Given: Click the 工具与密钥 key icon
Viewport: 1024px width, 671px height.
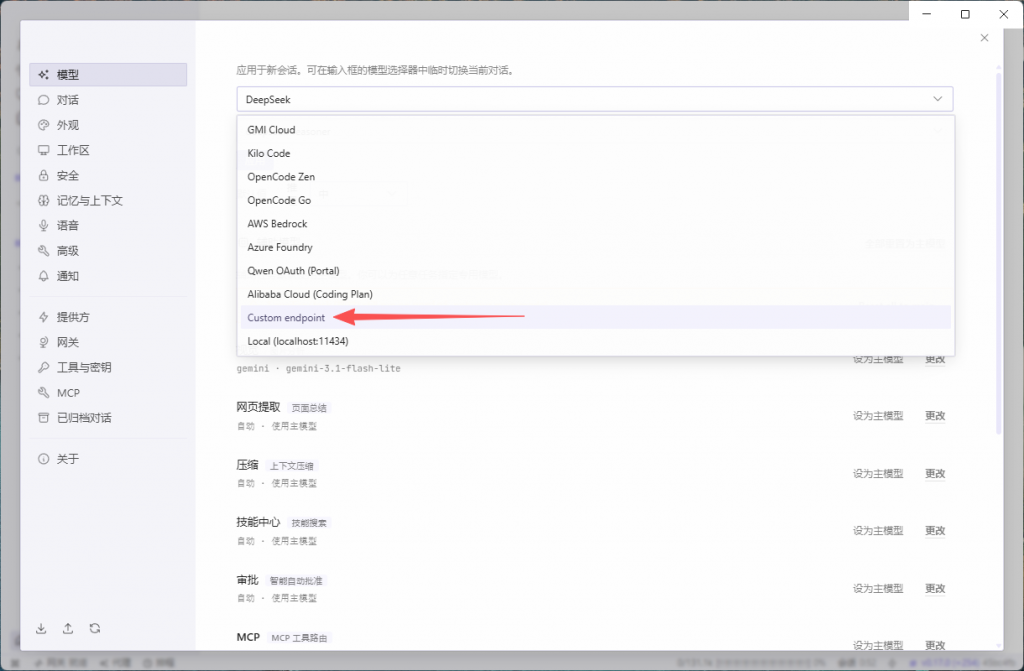Looking at the screenshot, I should pyautogui.click(x=43, y=367).
